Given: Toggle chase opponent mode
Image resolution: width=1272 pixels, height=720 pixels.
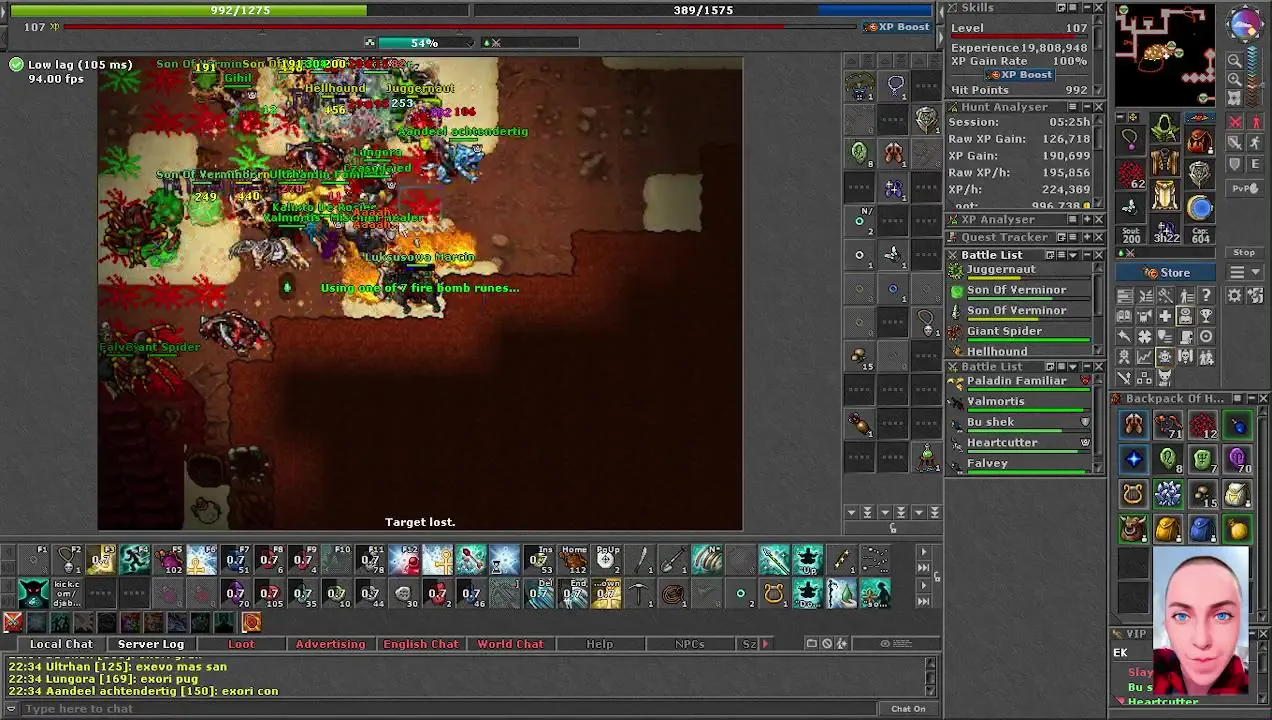Looking at the screenshot, I should tap(1256, 143).
